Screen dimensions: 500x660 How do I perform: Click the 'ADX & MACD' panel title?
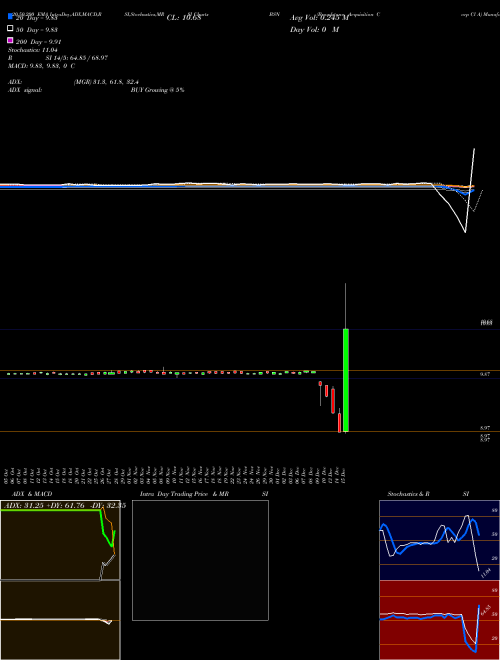pyautogui.click(x=32, y=494)
